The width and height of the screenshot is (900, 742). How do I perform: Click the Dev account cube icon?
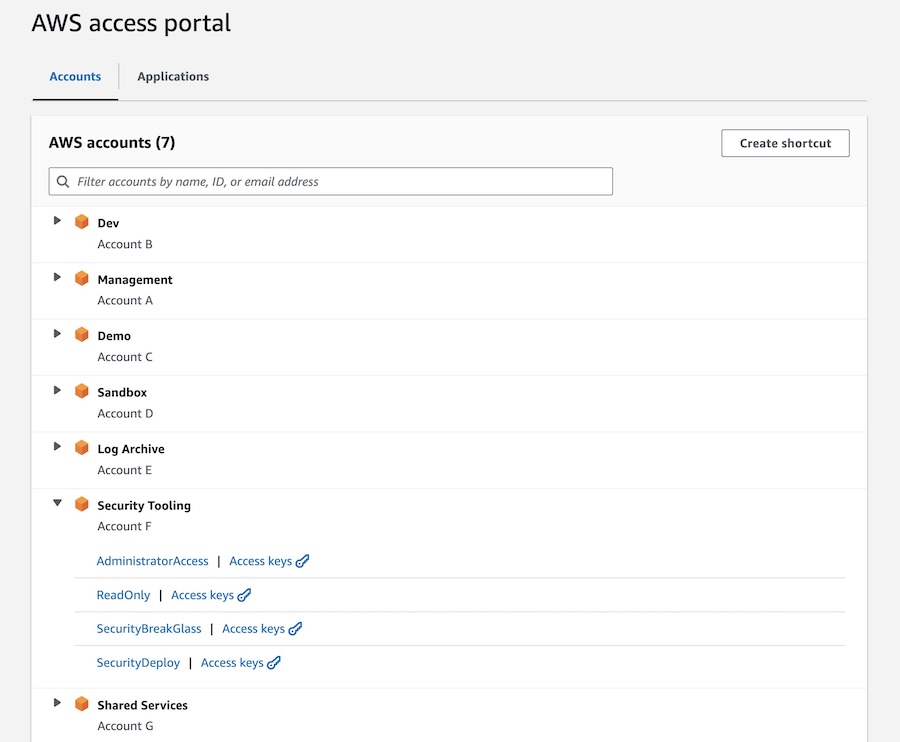82,222
